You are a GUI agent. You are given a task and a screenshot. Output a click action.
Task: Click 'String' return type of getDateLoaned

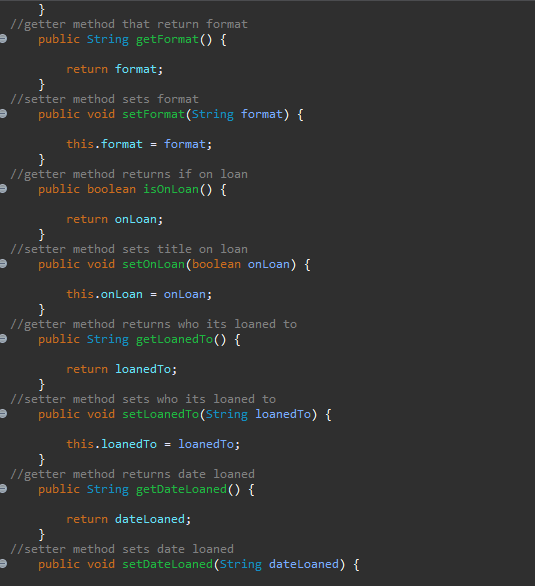coord(108,489)
